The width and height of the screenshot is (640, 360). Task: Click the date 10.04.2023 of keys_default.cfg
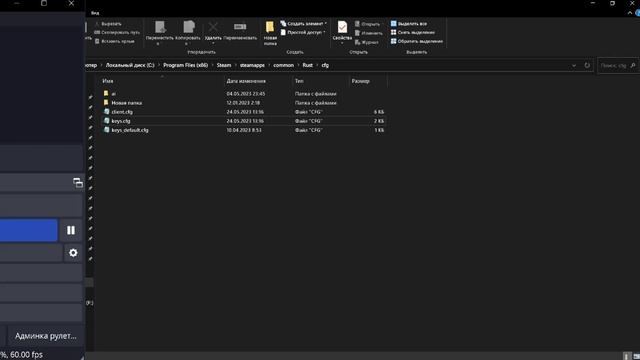244,130
